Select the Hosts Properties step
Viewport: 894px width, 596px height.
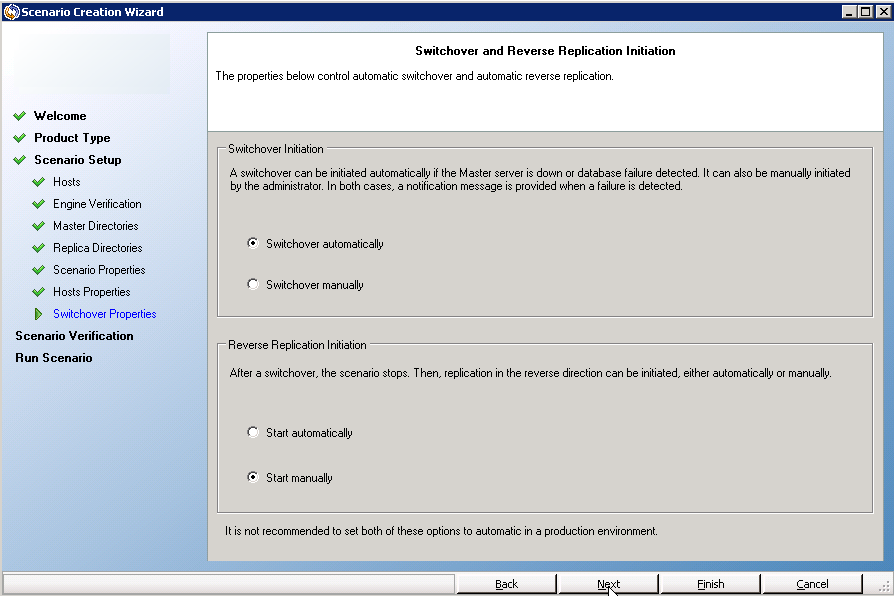click(92, 292)
